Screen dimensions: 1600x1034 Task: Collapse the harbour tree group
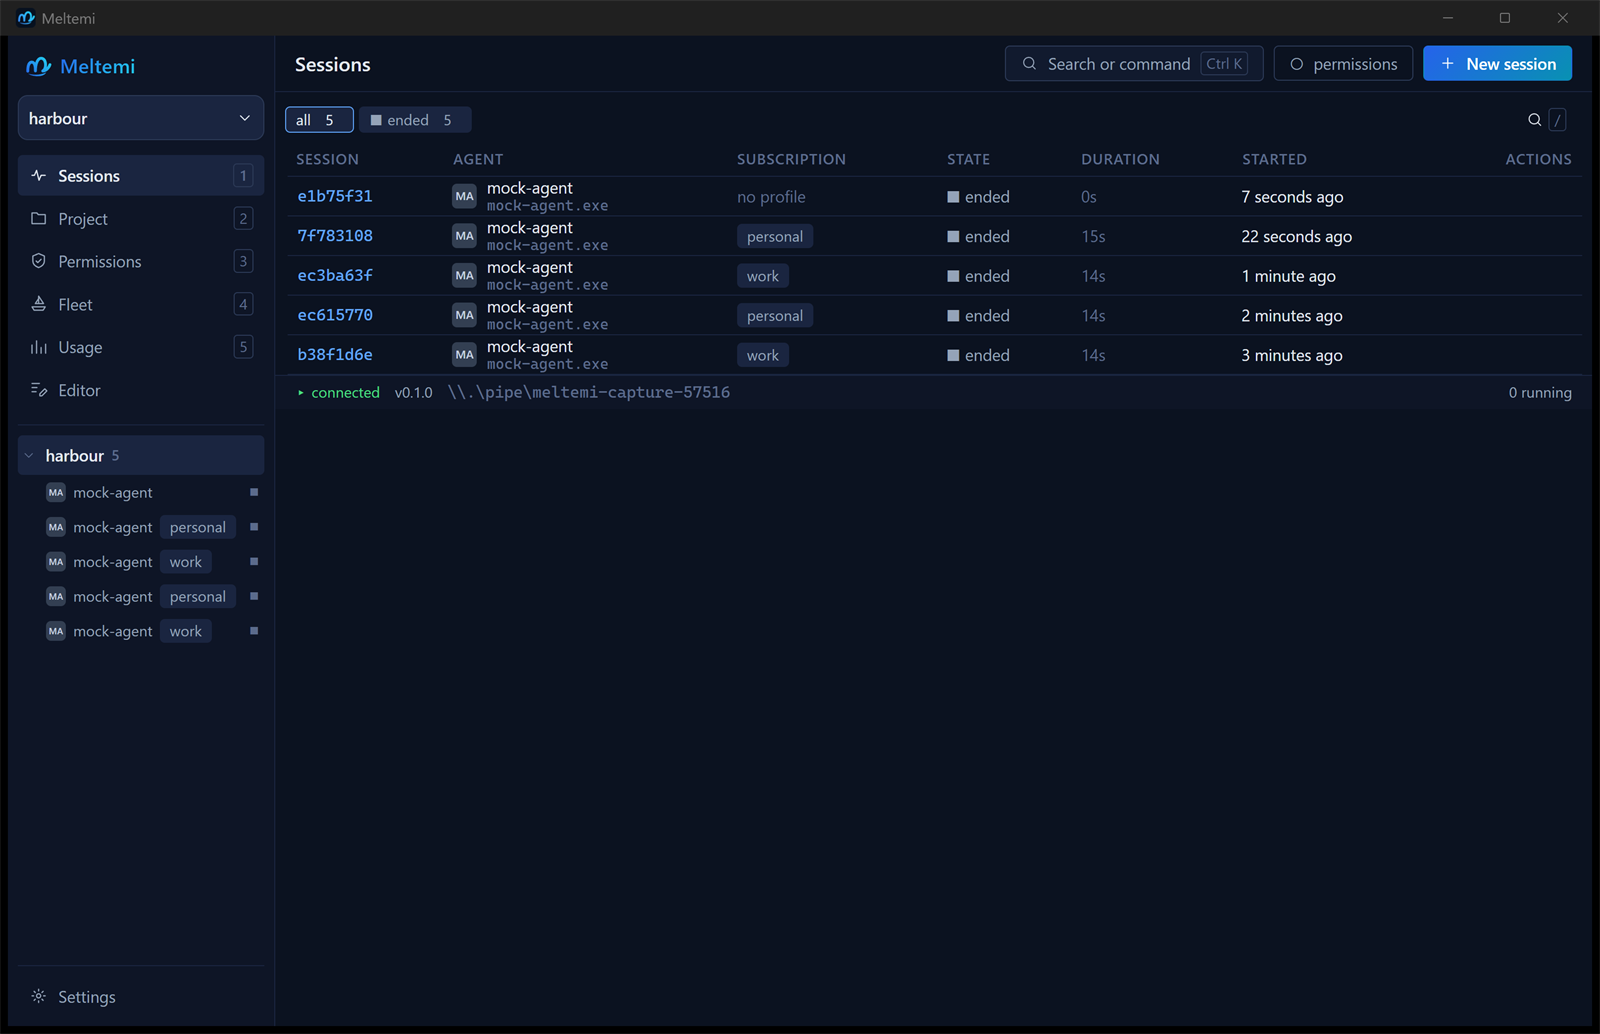pos(29,456)
